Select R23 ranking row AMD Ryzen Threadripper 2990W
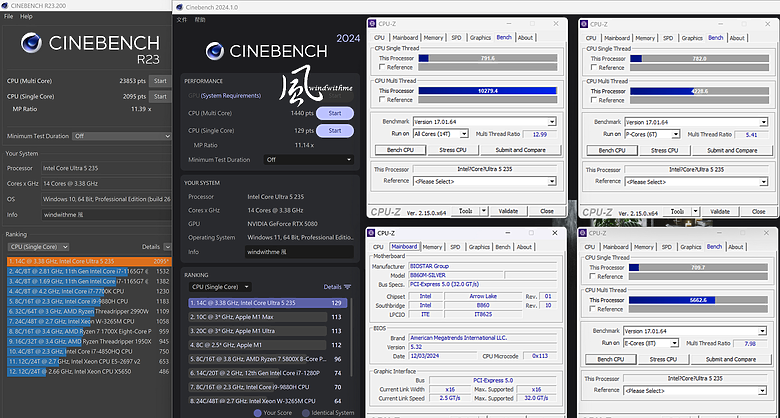This screenshot has height=418, width=780. point(89,312)
